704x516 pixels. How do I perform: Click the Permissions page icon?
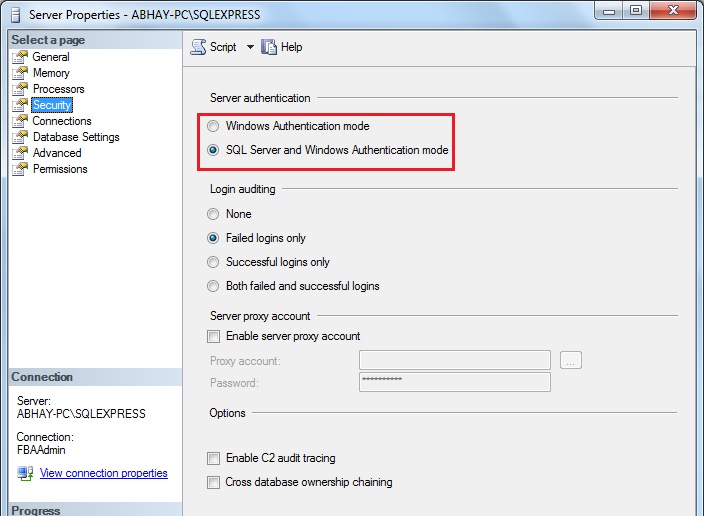[20, 169]
